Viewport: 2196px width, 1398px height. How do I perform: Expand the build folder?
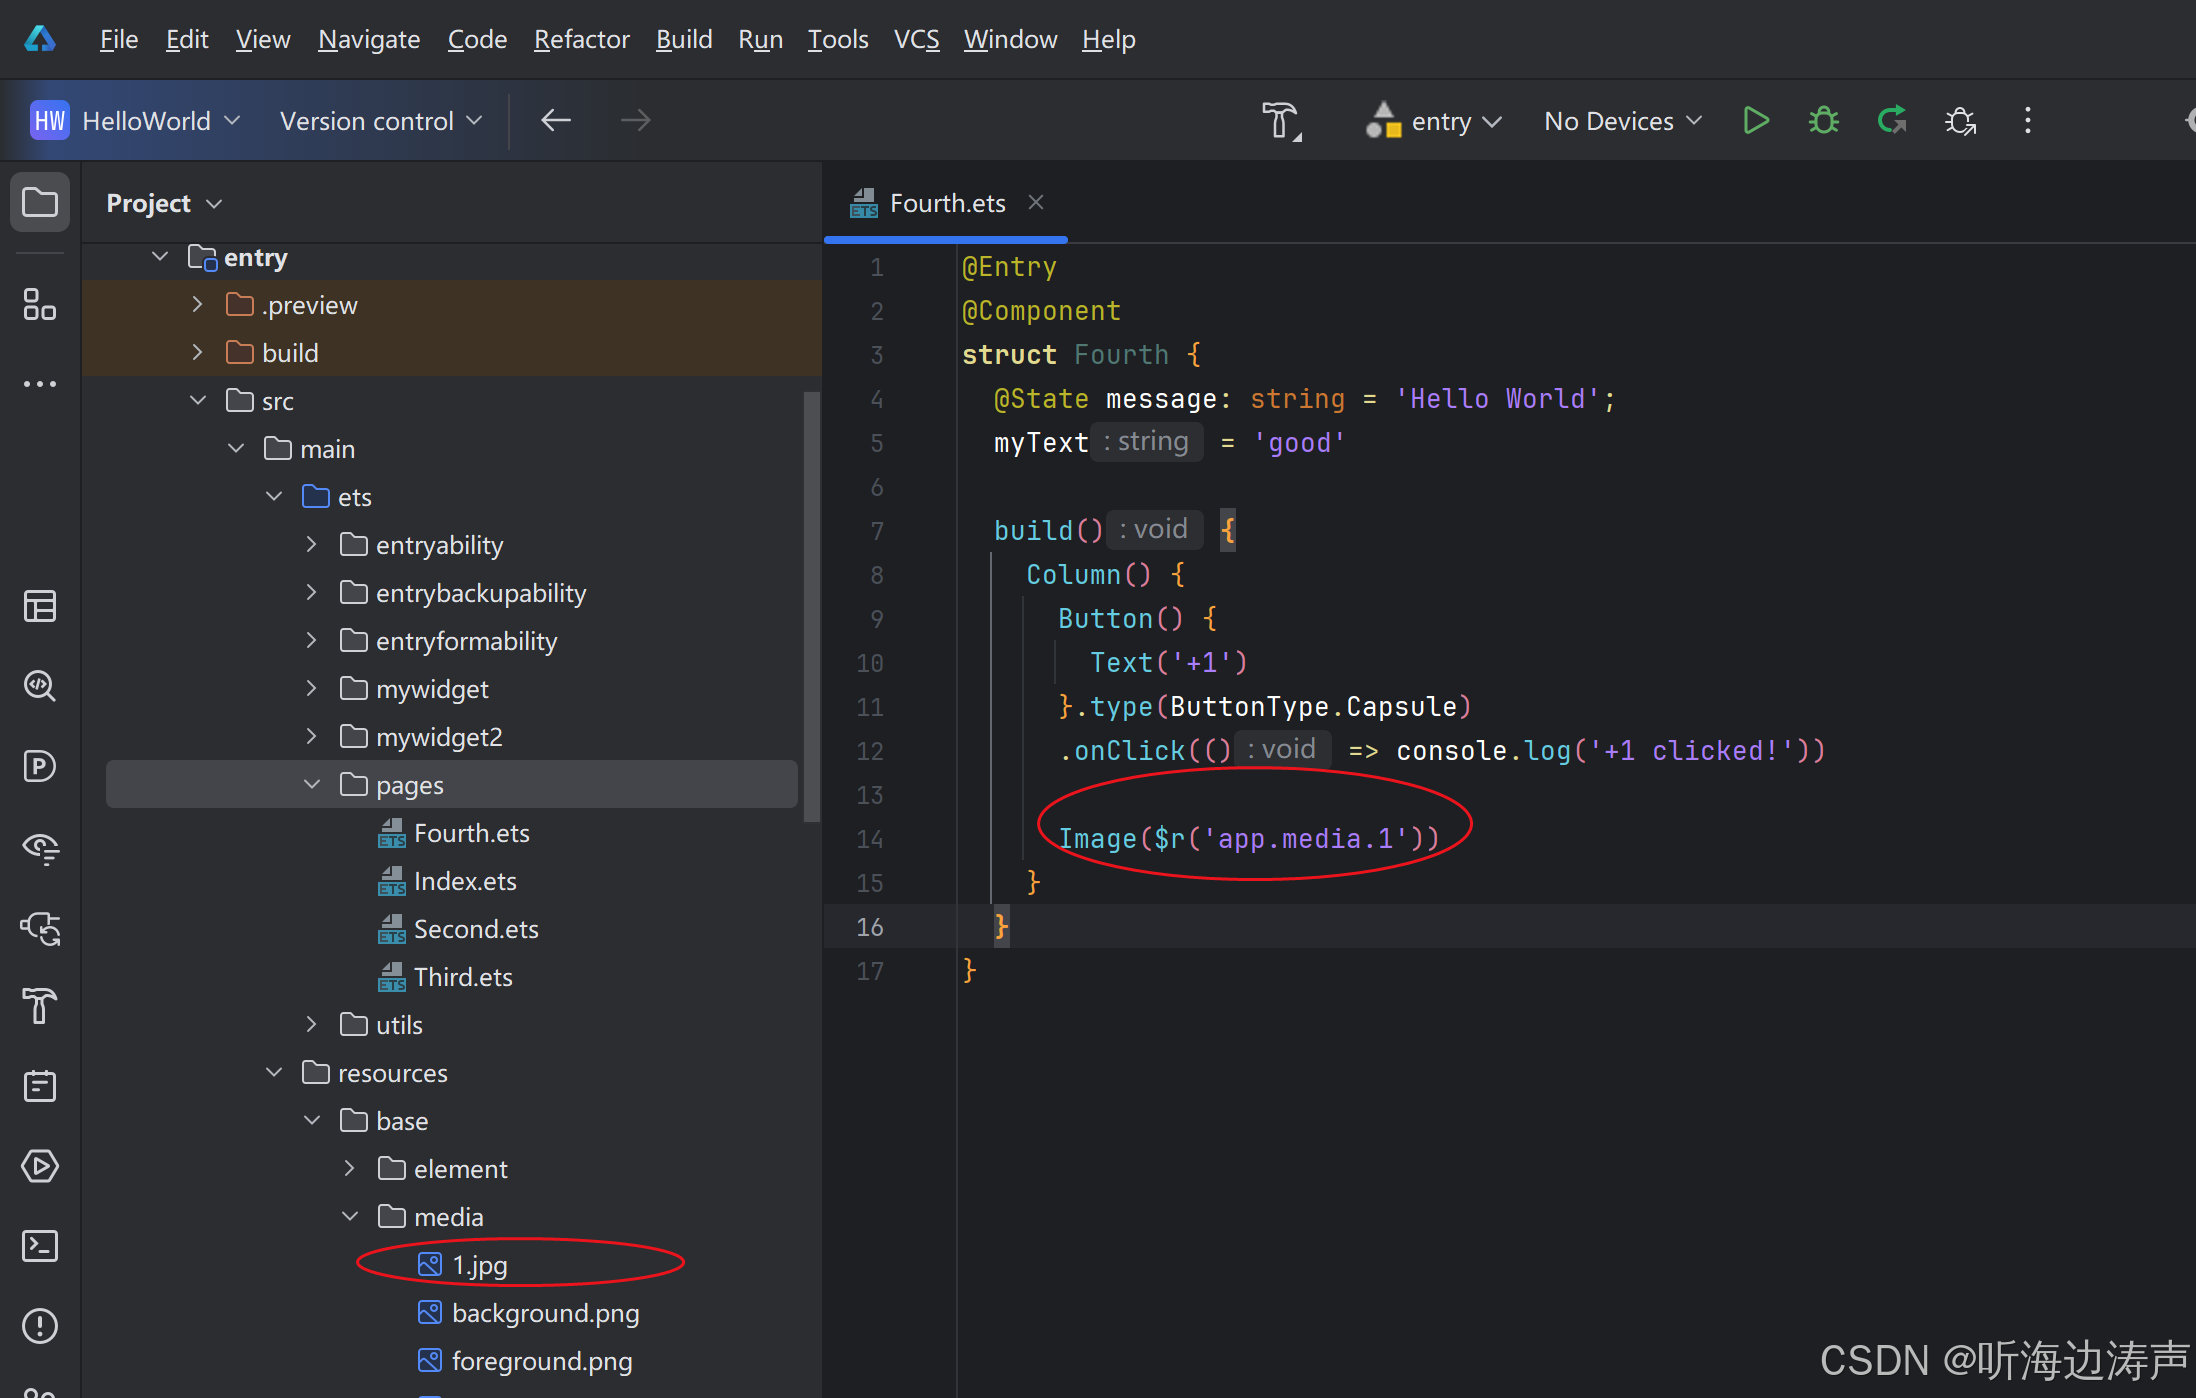coord(198,352)
